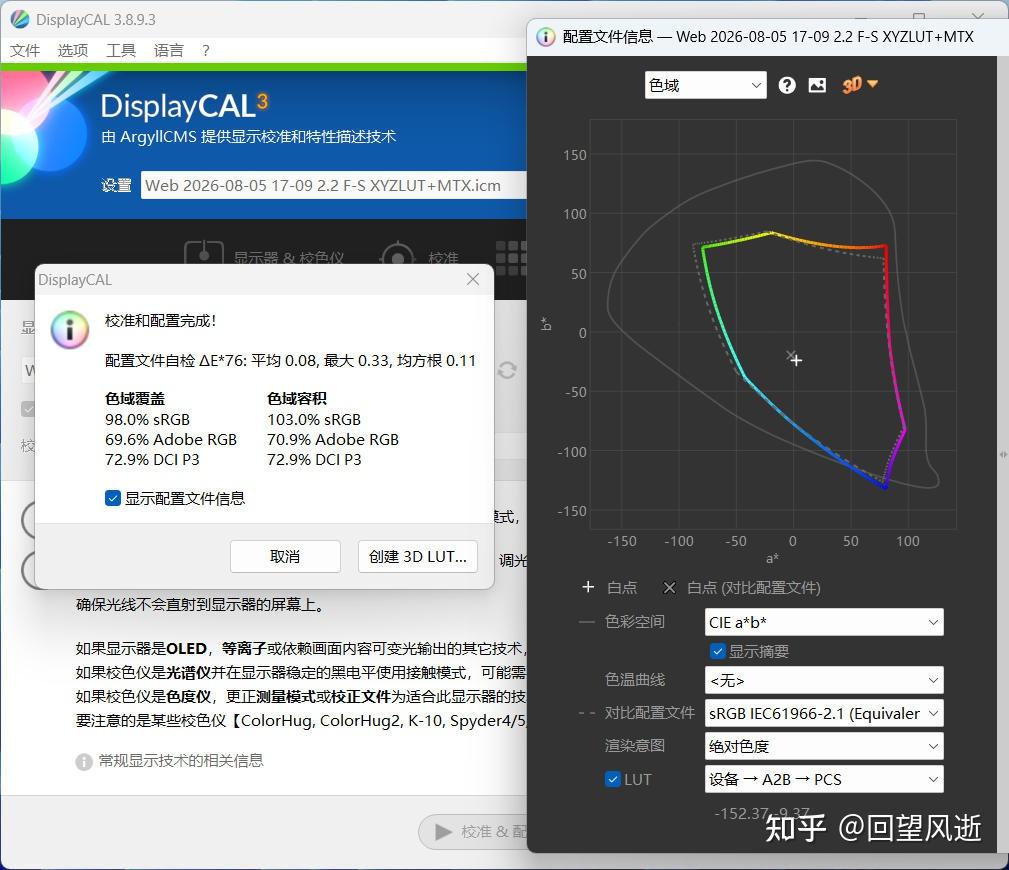Open the ? help menu
1009x870 pixels.
tap(206, 50)
